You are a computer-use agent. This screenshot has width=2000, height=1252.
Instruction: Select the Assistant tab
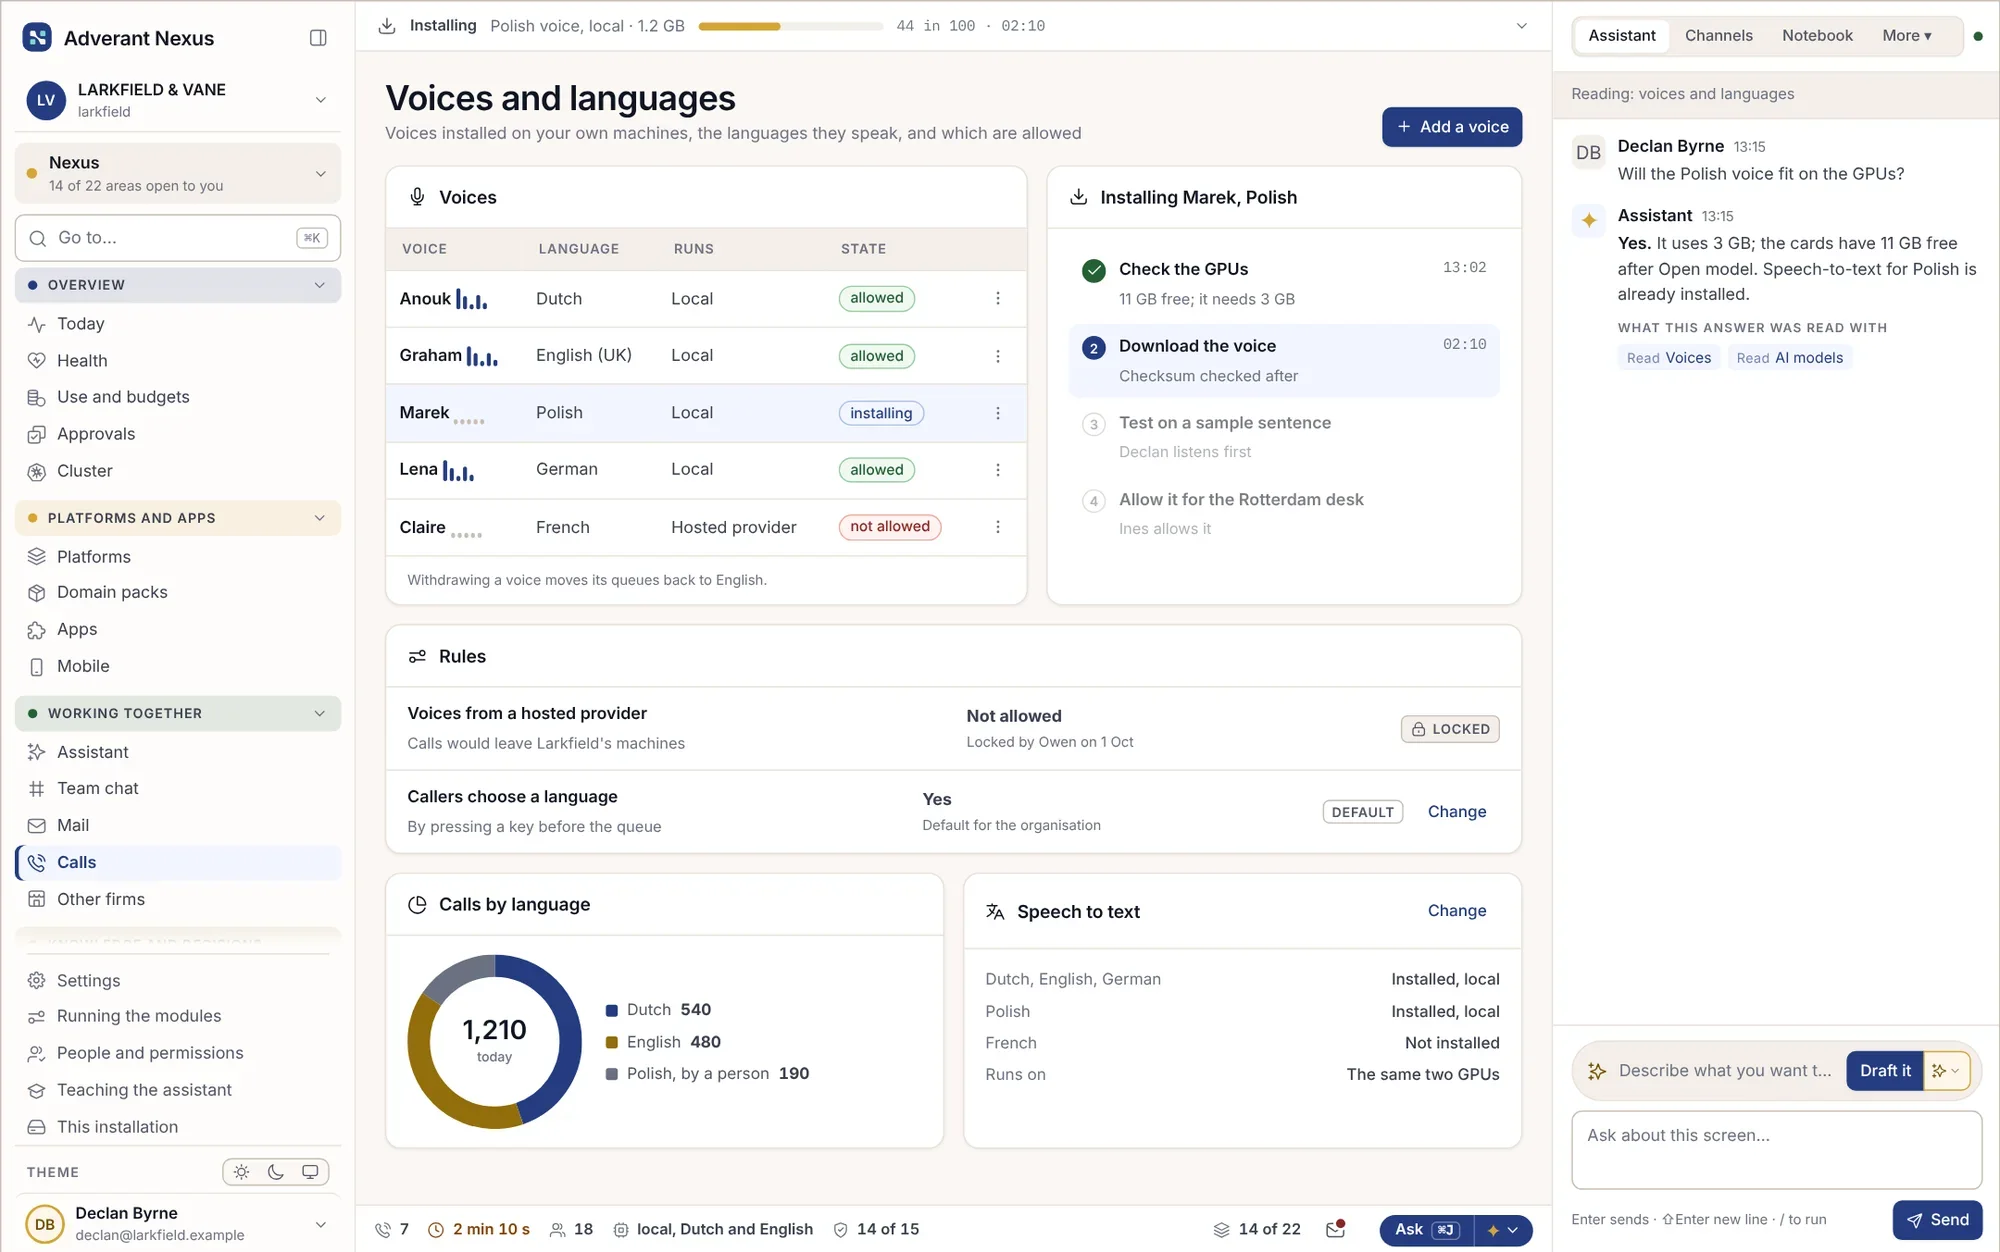tap(1621, 36)
